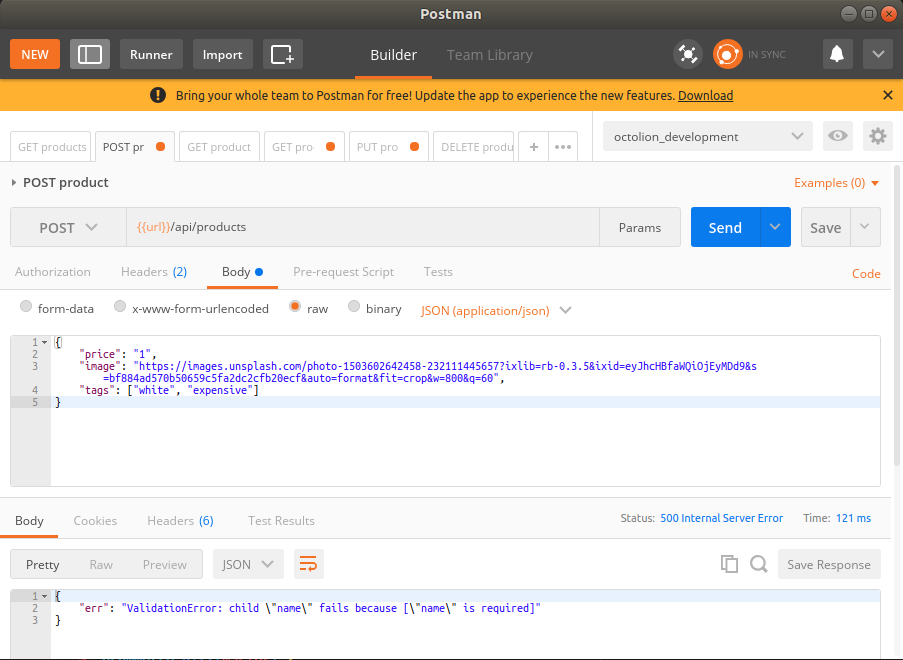Switch to PUT pro request tab

pos(388,147)
